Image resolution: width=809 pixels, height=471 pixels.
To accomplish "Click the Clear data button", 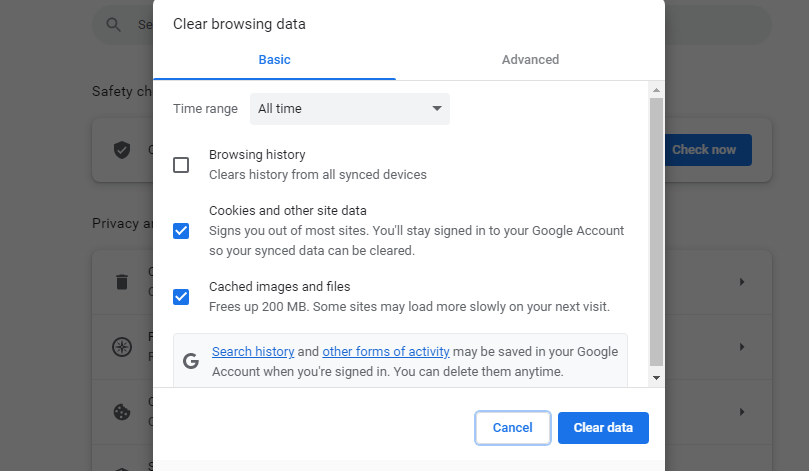I will tap(603, 428).
